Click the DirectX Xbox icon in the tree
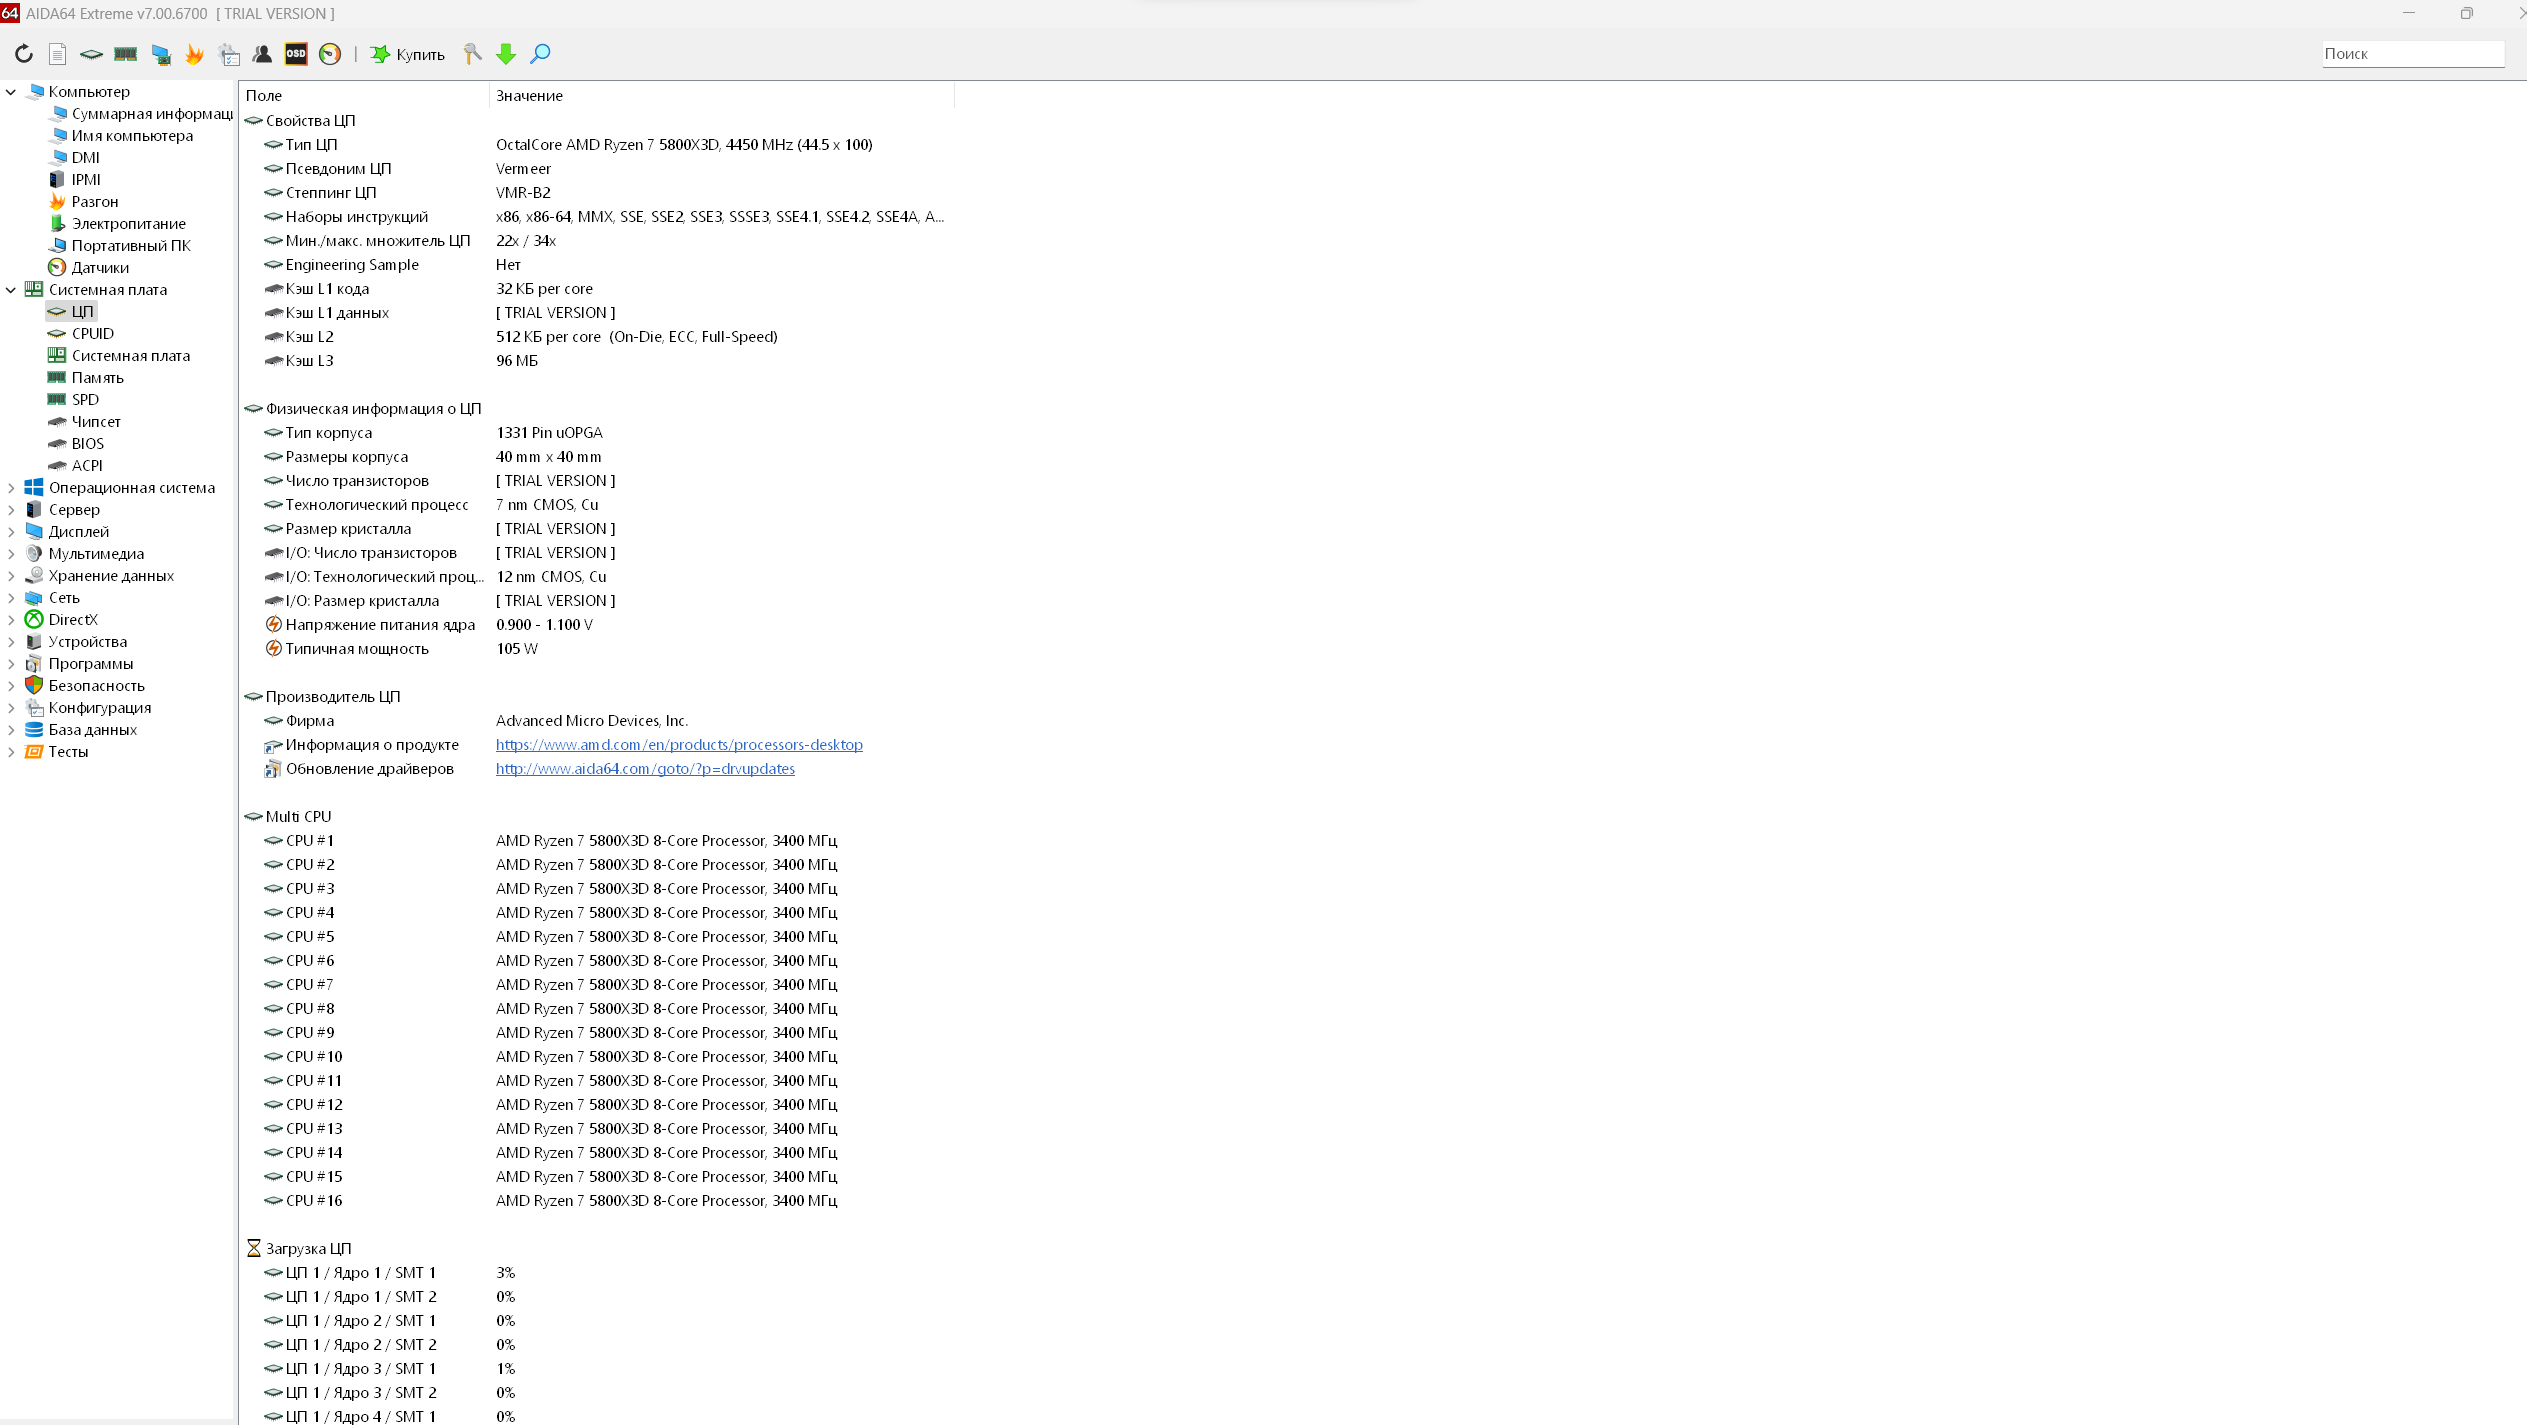2527x1425 pixels. click(x=34, y=619)
